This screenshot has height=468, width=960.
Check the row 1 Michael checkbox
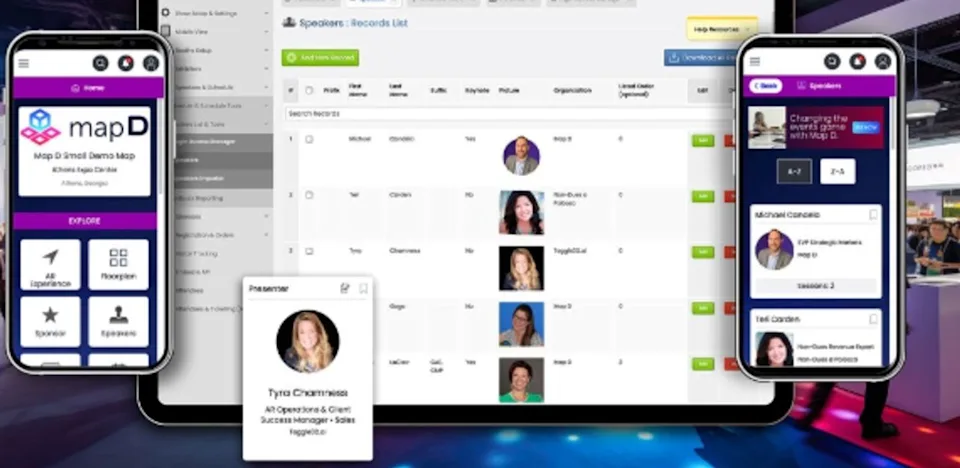(309, 139)
